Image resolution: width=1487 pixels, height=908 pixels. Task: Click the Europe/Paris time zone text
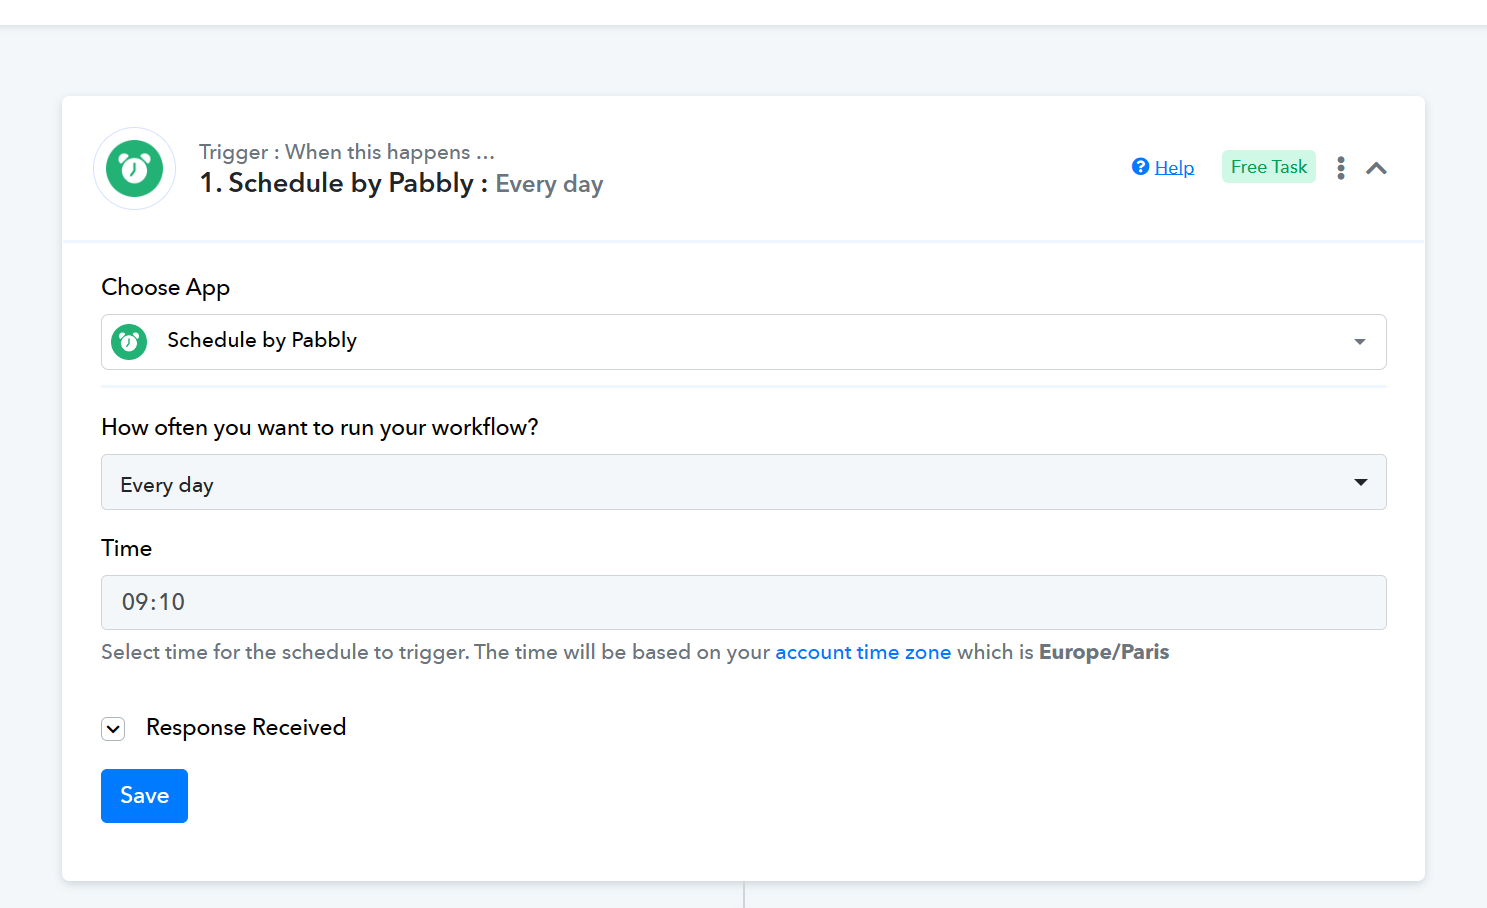coord(1104,652)
